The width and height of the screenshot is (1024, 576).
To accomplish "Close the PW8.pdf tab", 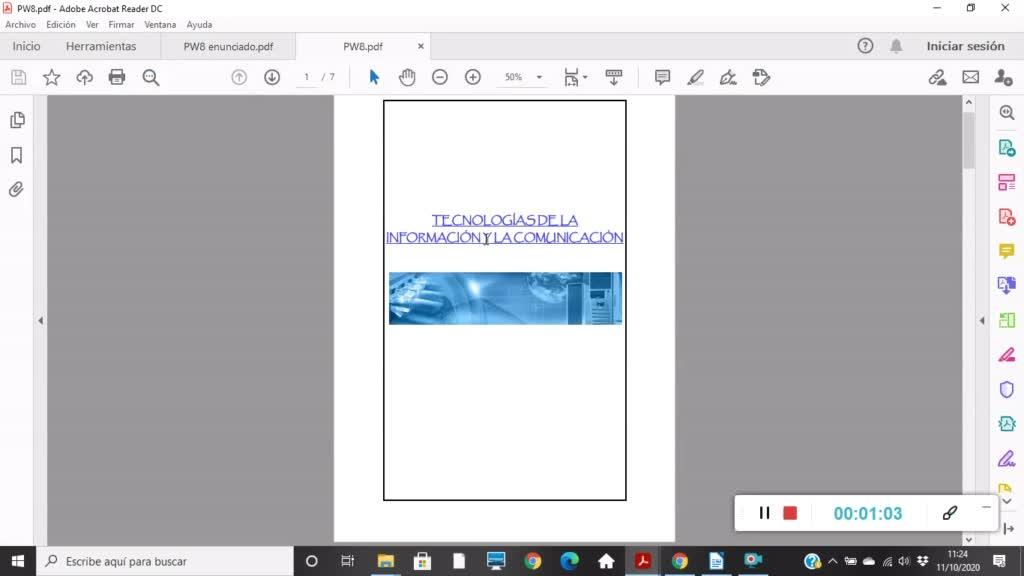I will [x=421, y=46].
